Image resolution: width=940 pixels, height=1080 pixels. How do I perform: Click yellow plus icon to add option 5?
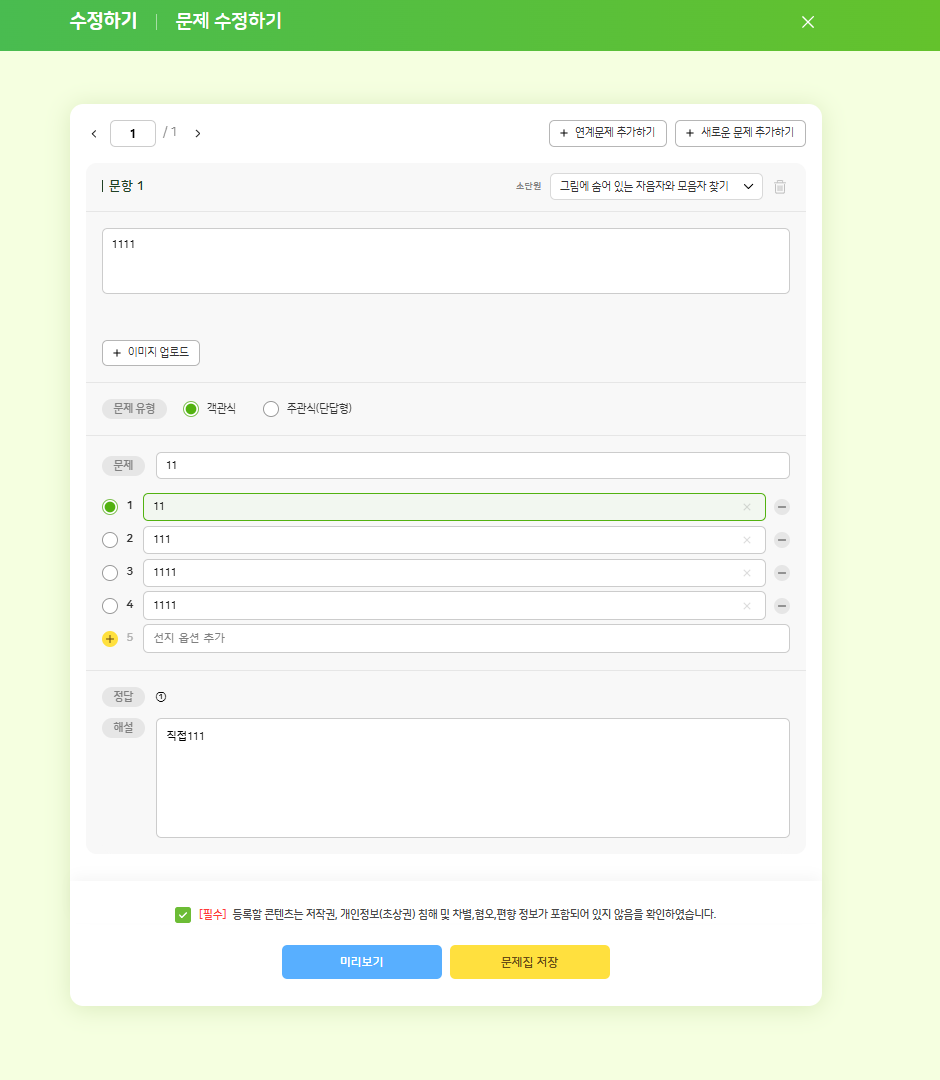tap(110, 639)
